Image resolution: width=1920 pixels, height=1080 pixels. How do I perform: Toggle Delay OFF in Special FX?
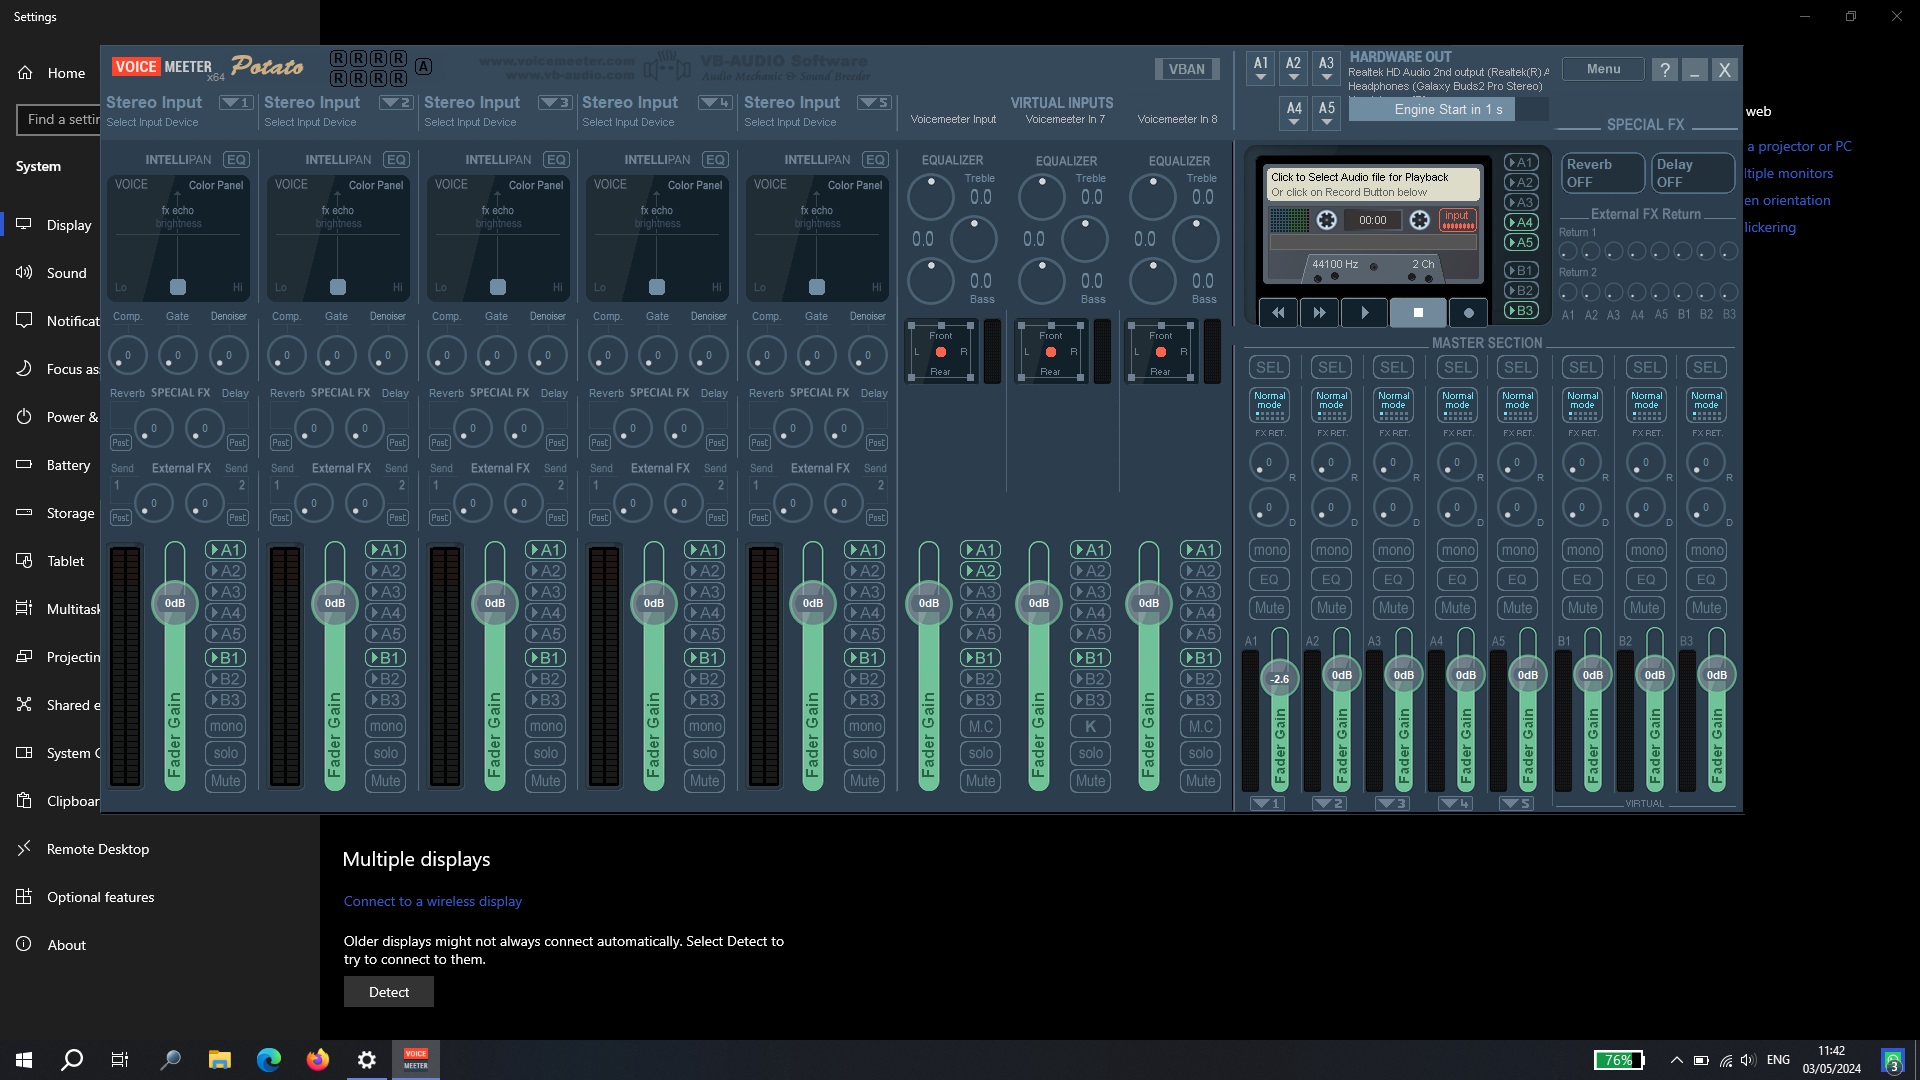[1692, 173]
